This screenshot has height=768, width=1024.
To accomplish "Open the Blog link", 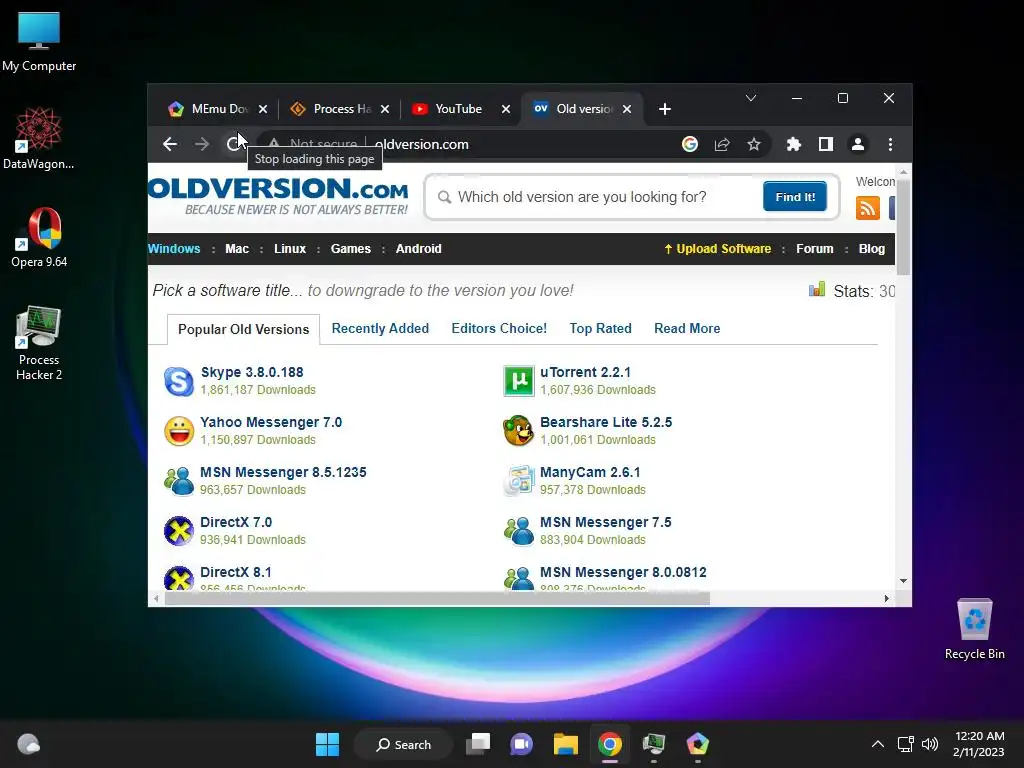I will click(871, 249).
